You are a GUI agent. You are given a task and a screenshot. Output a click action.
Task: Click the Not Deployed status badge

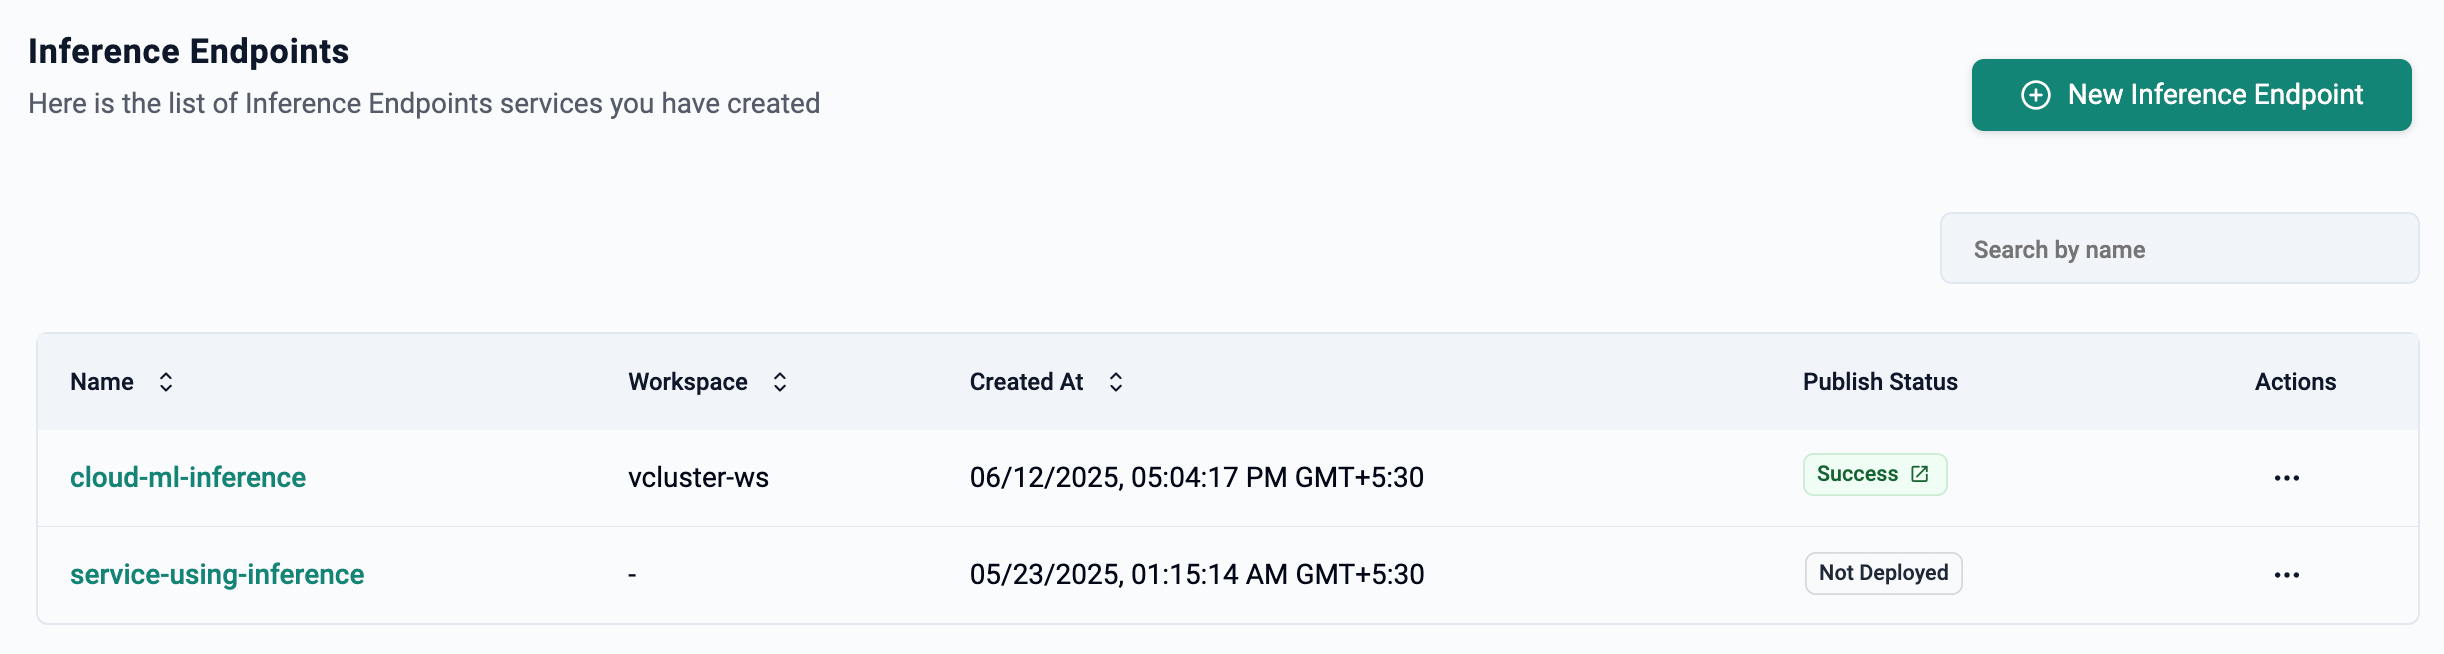1883,573
